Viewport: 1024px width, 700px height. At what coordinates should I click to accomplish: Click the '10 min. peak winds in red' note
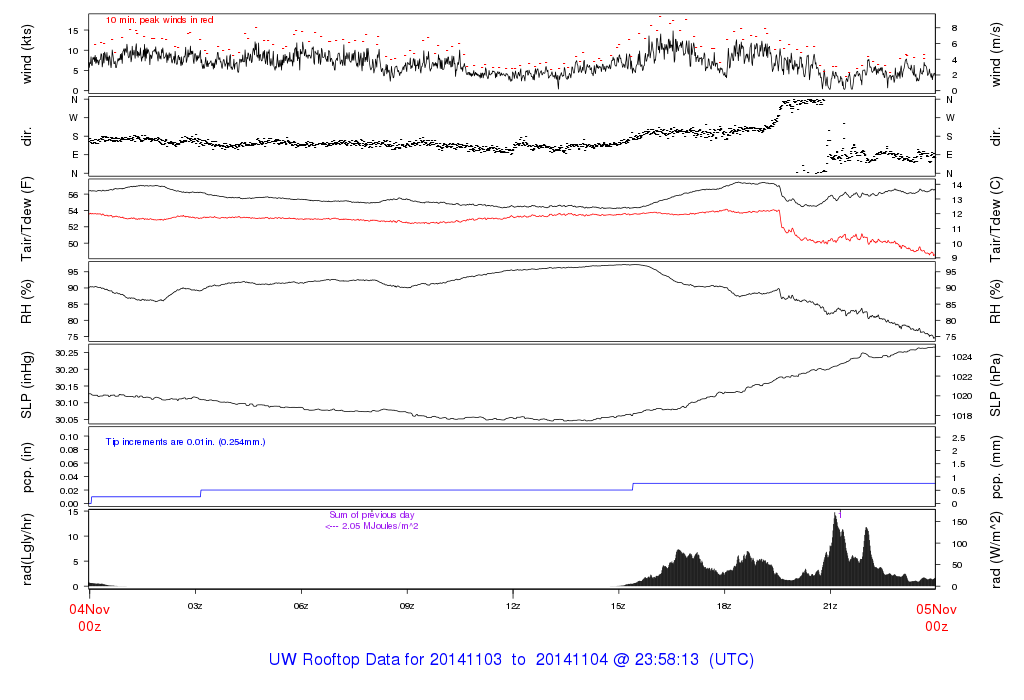(x=159, y=19)
